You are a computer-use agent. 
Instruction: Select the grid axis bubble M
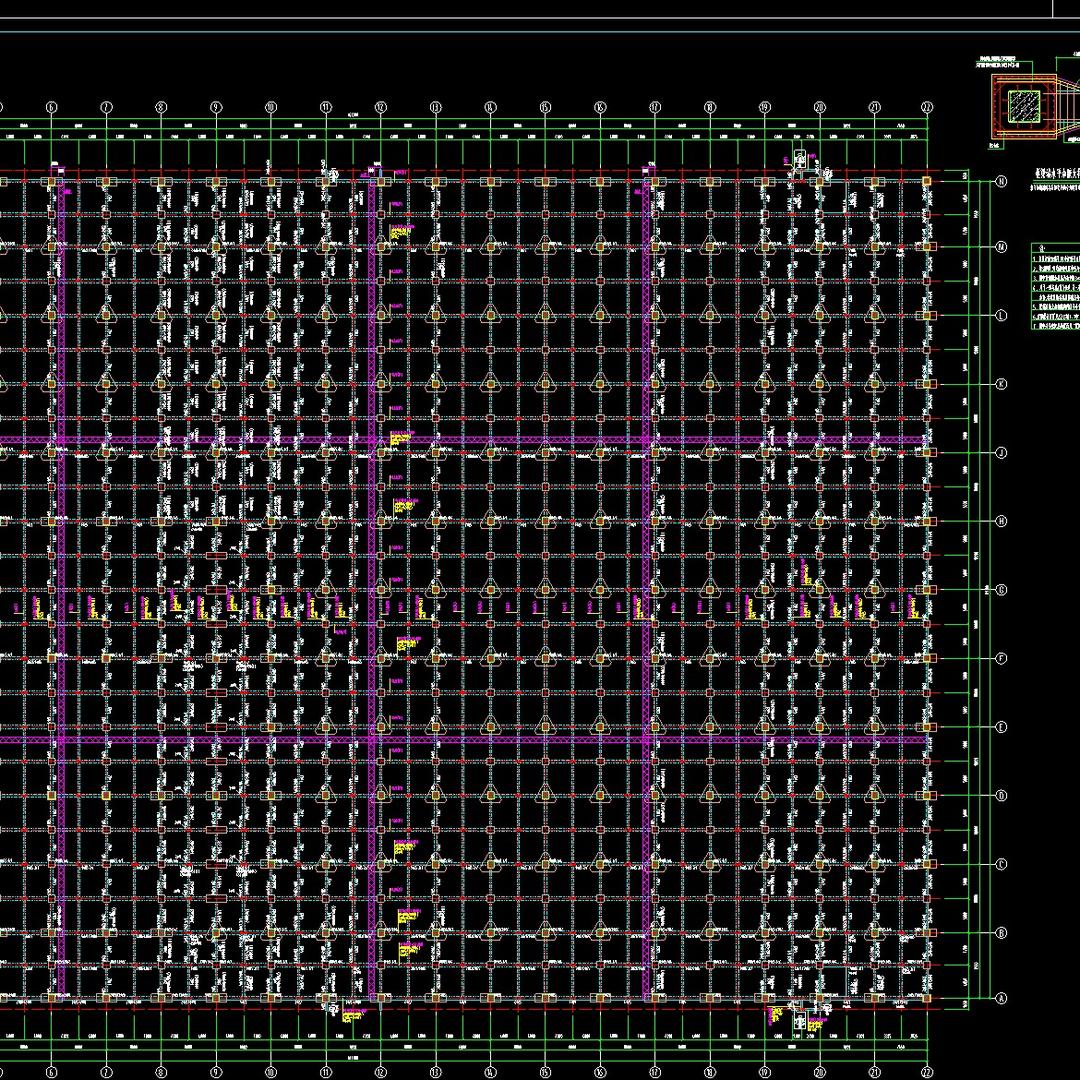[1000, 247]
